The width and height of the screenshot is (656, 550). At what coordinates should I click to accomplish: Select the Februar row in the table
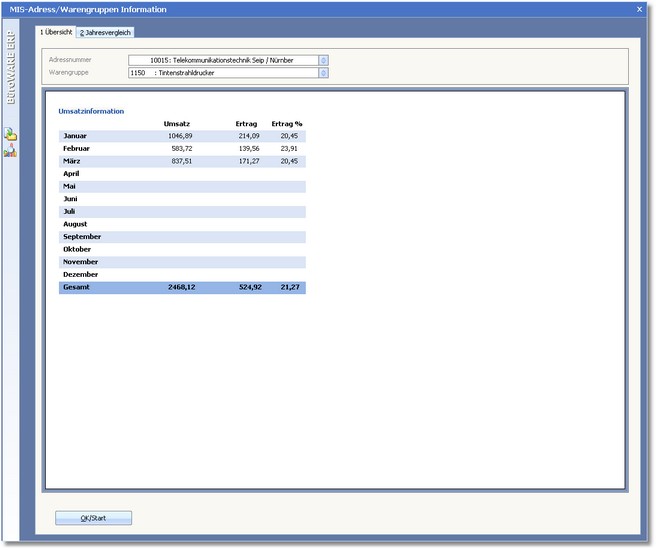pos(181,148)
